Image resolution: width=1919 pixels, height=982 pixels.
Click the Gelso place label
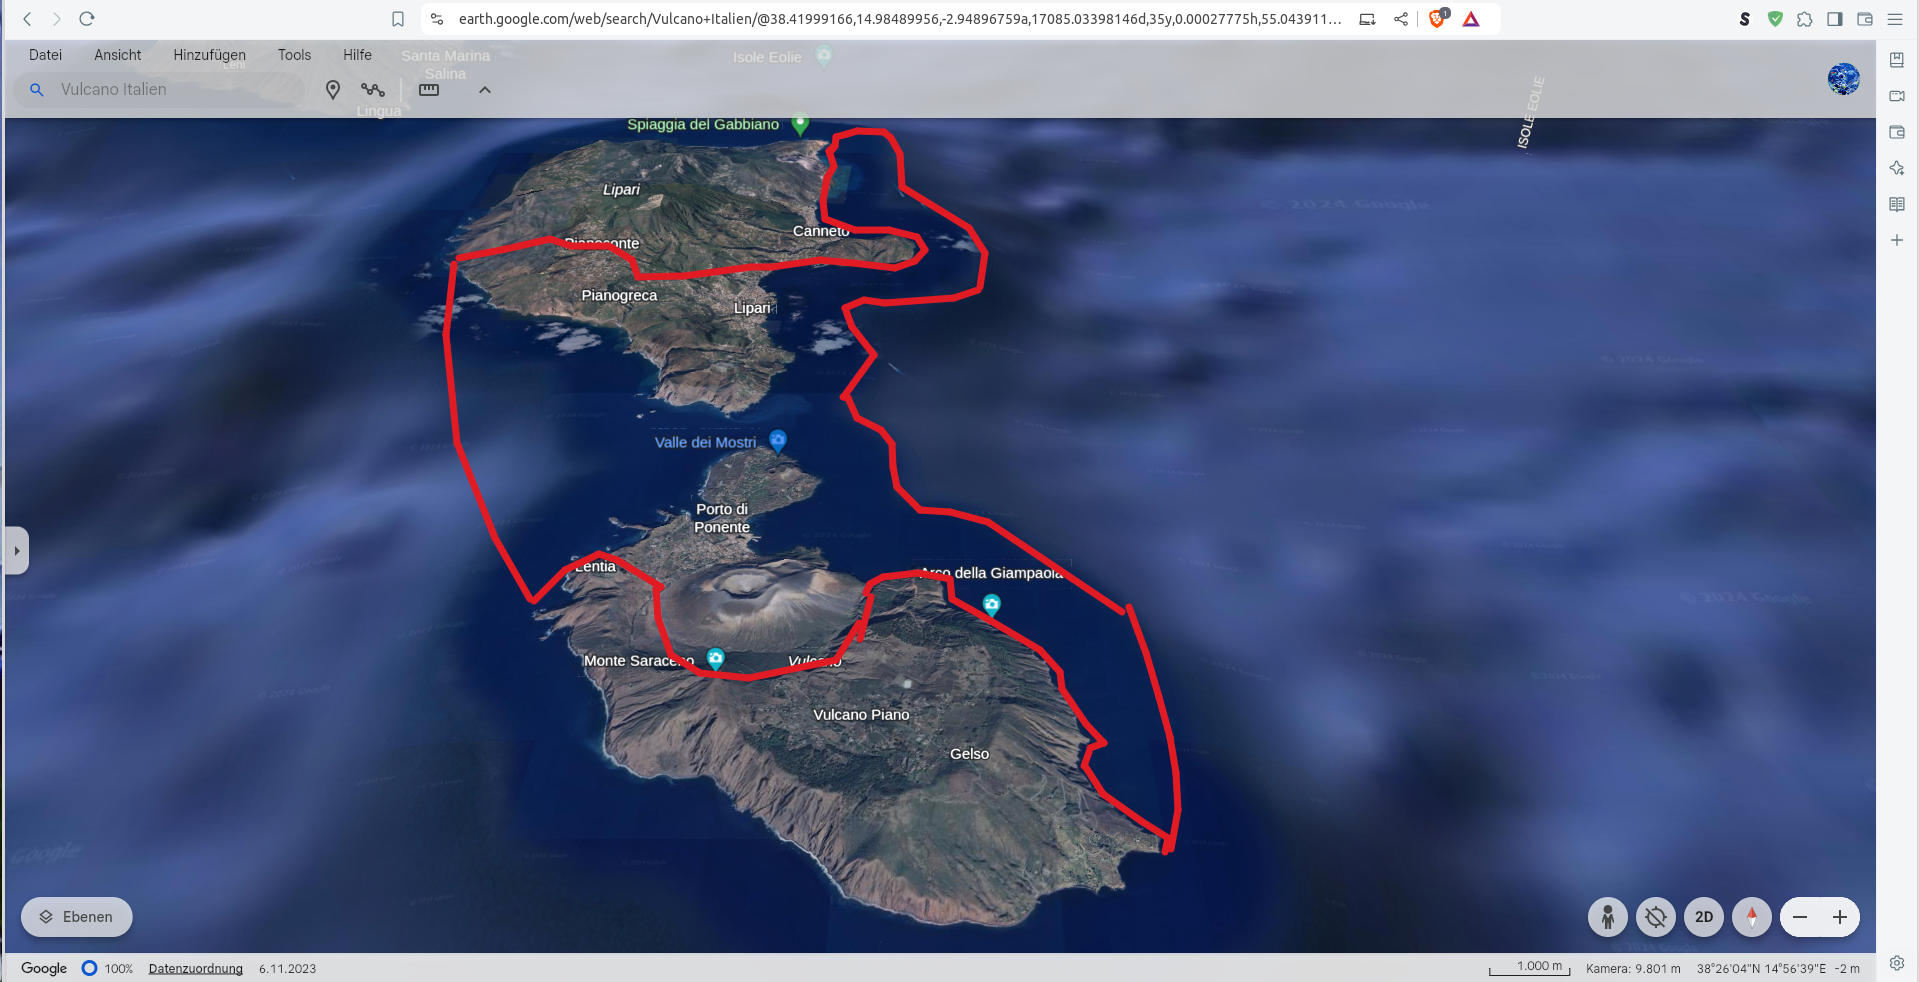point(969,754)
